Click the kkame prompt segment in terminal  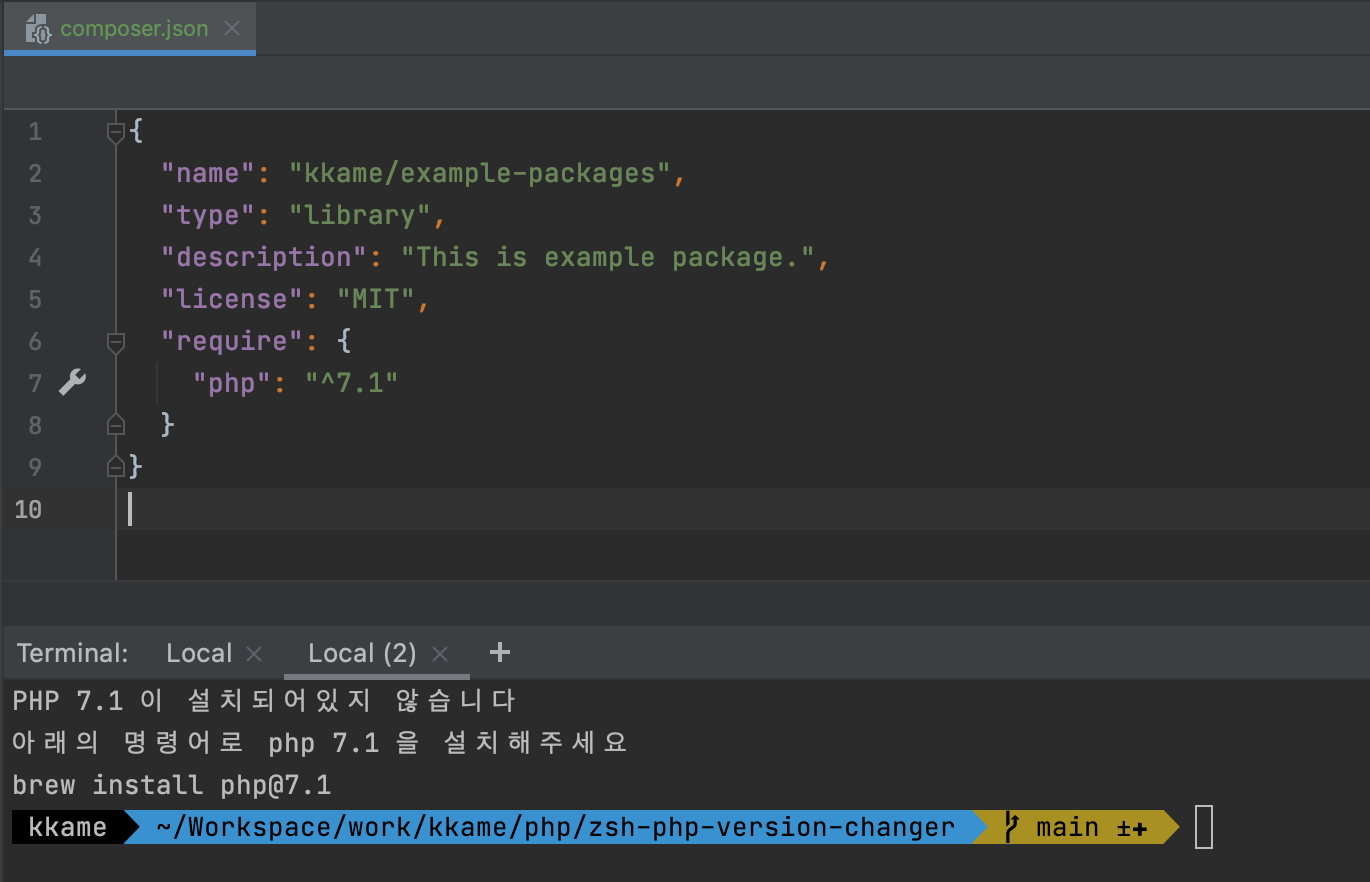68,828
